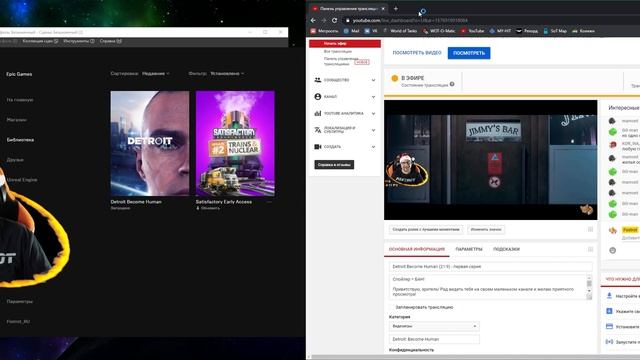The width and height of the screenshot is (640, 360).
Task: Open Detroit Become Human game cover
Action: click(x=150, y=143)
